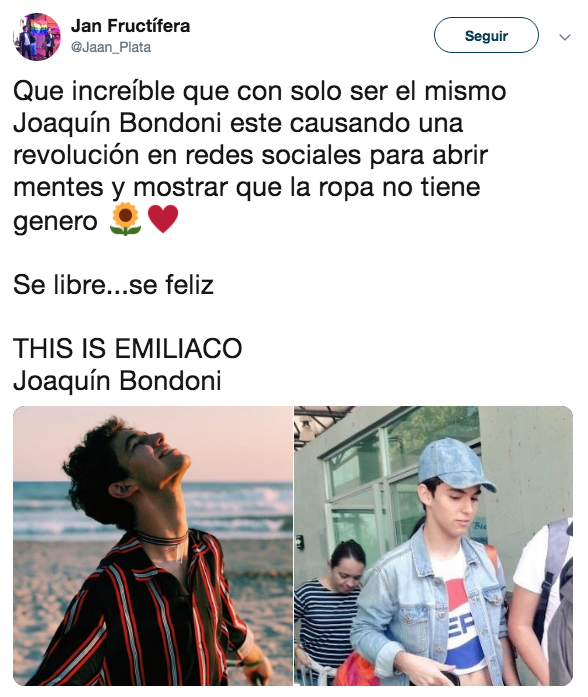588x697 pixels.
Task: Open the left beach photo
Action: pyautogui.click(x=153, y=546)
